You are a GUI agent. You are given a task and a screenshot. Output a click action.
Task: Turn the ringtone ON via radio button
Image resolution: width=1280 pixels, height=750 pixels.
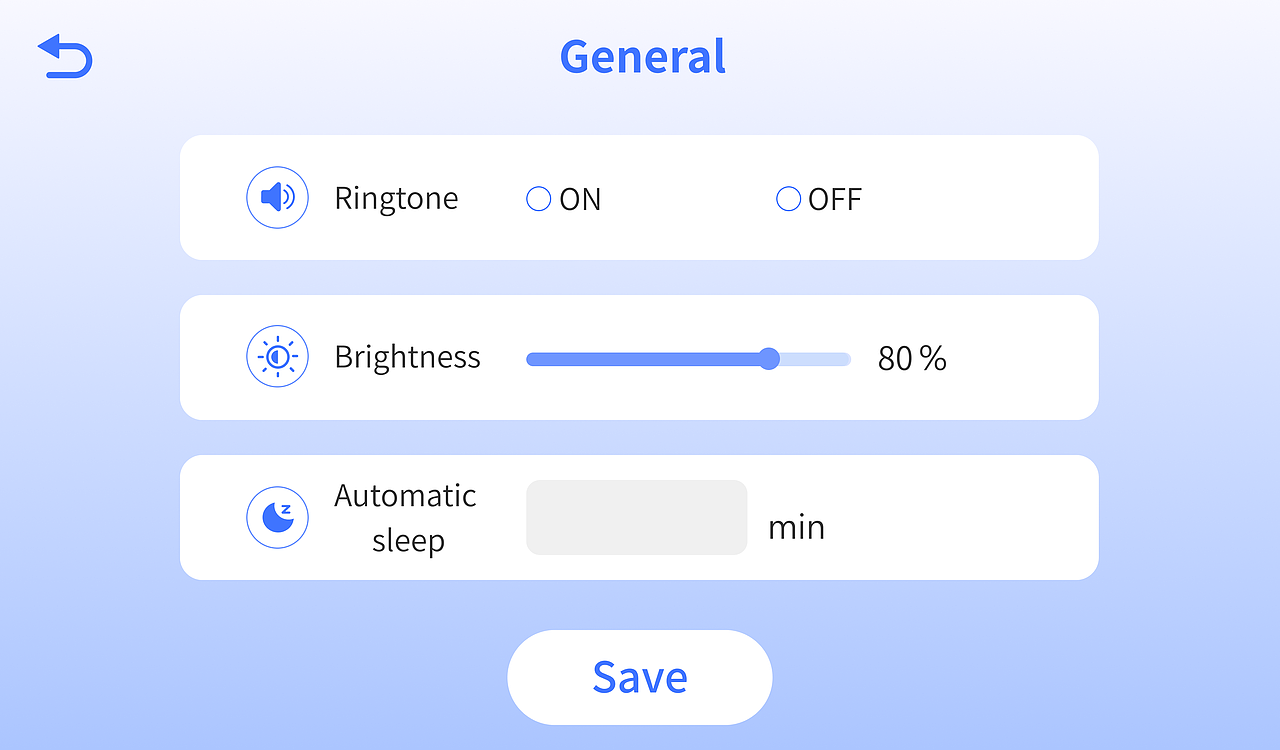click(539, 199)
